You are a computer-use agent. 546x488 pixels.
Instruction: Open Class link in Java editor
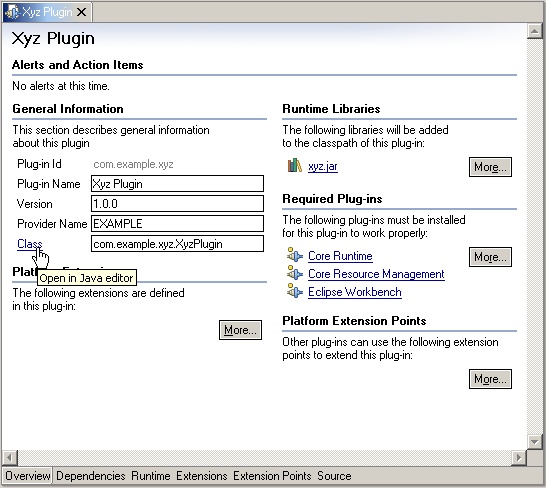29,244
